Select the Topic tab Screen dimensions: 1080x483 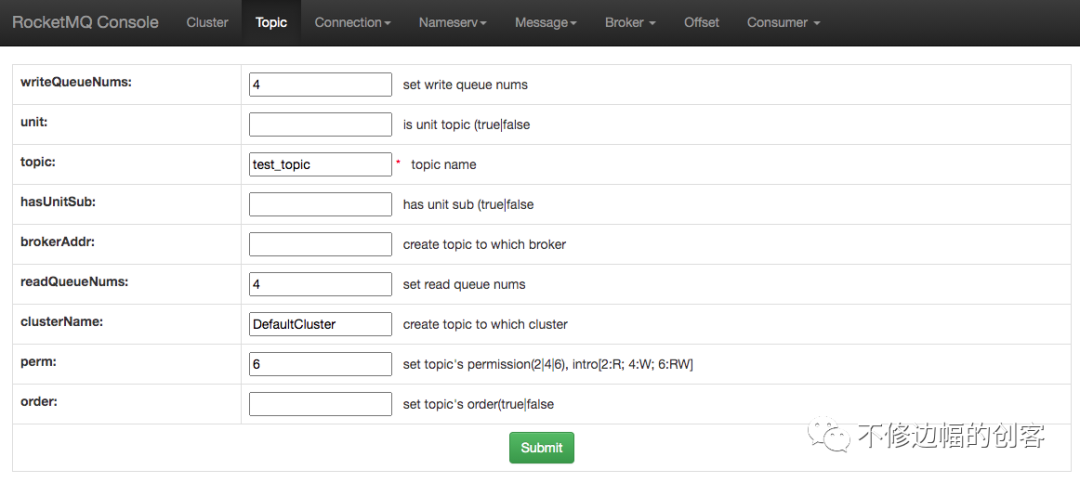coord(271,22)
